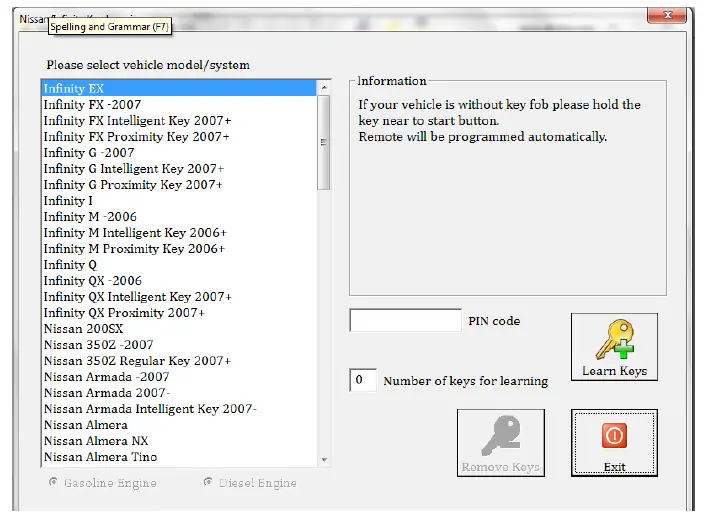Select Nissan Almera NX

pos(179,441)
